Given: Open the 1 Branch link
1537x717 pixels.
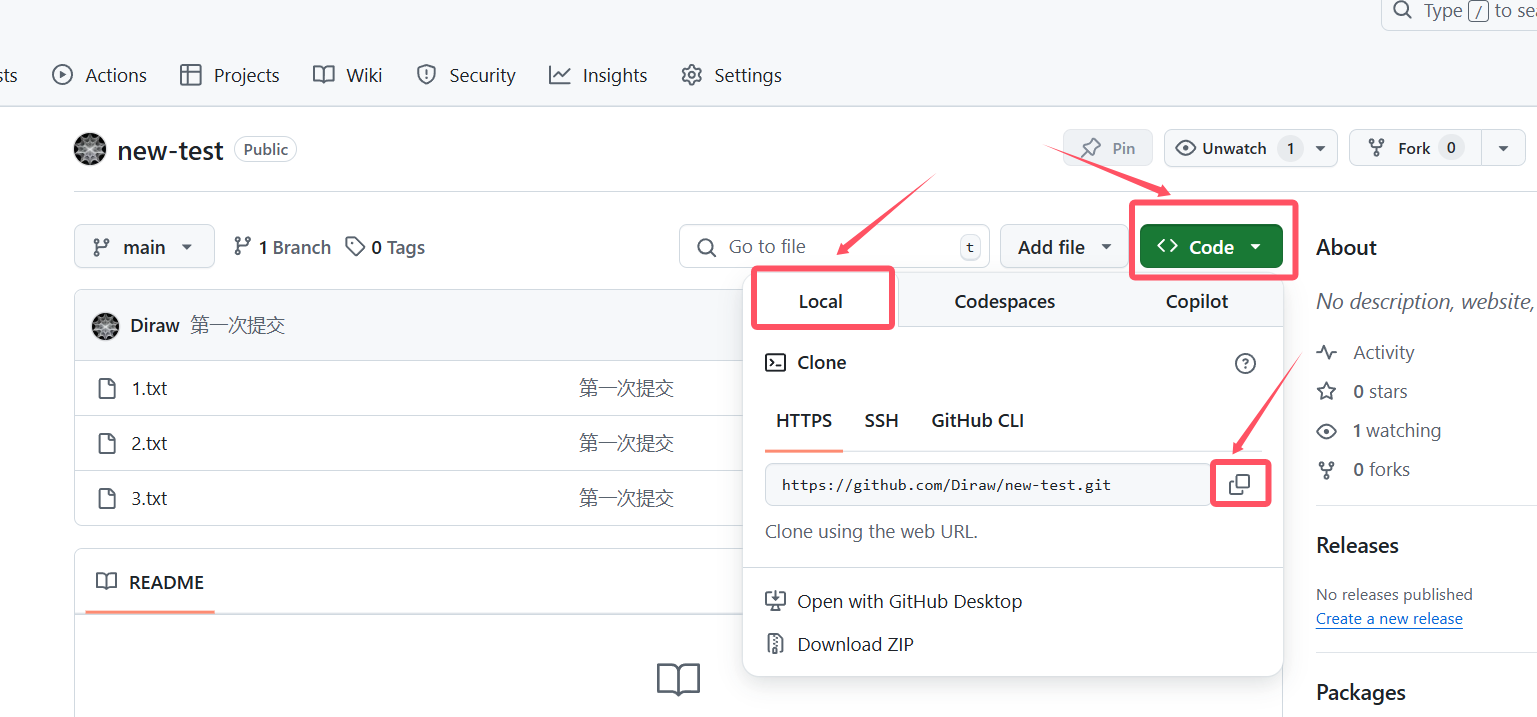Looking at the screenshot, I should click(282, 247).
